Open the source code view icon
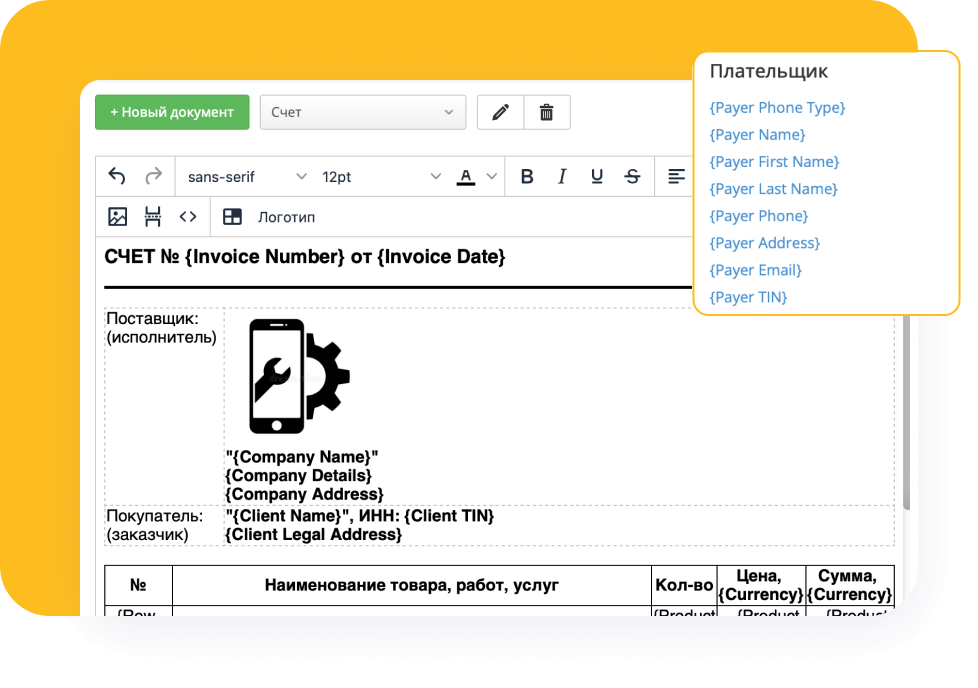 pos(188,217)
